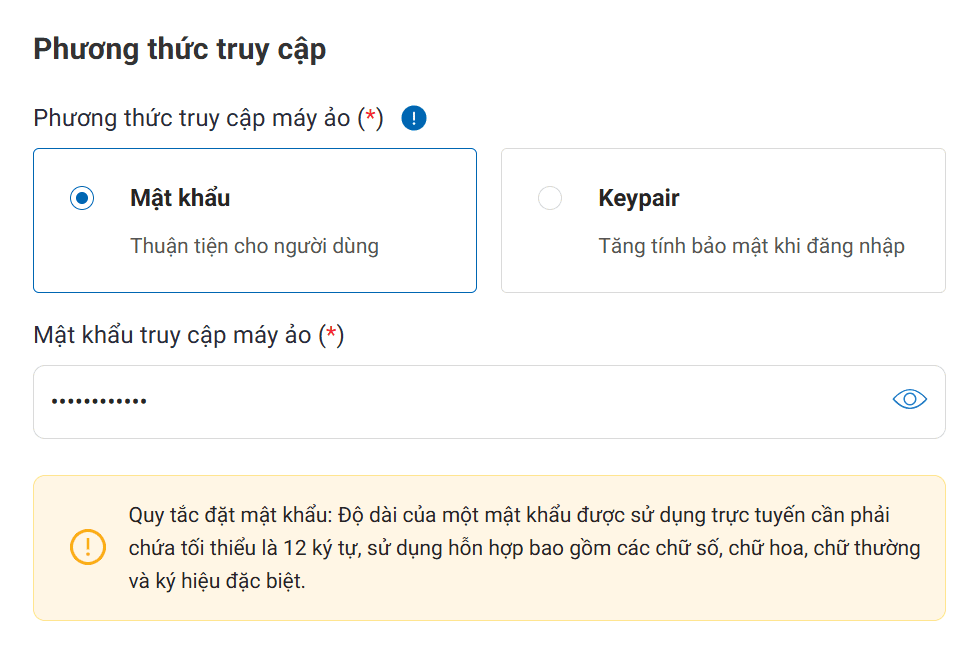The image size is (969, 647).
Task: Click the 'Thuận tiện cho người dùng' description
Action: (x=254, y=246)
